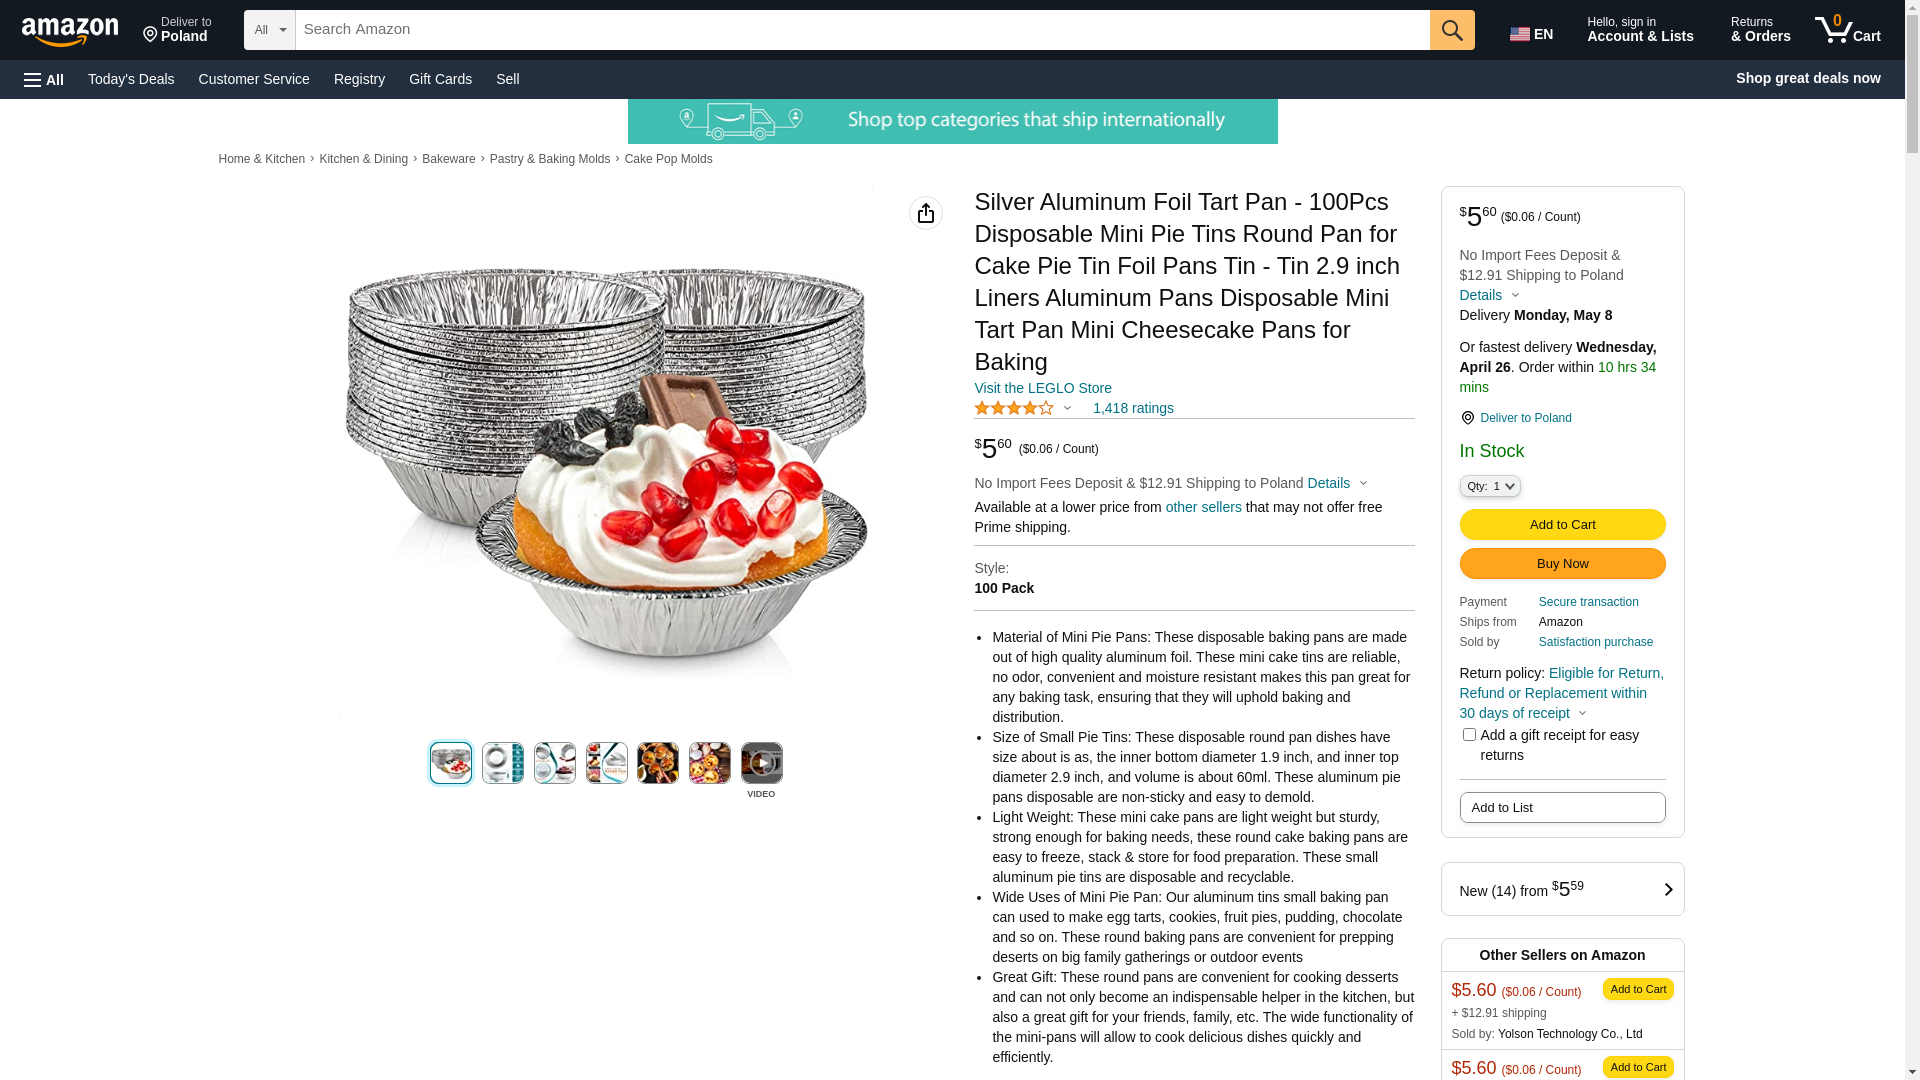Screen dimensions: 1920x1080
Task: Open the Today's Deals menu item
Action: tap(131, 79)
